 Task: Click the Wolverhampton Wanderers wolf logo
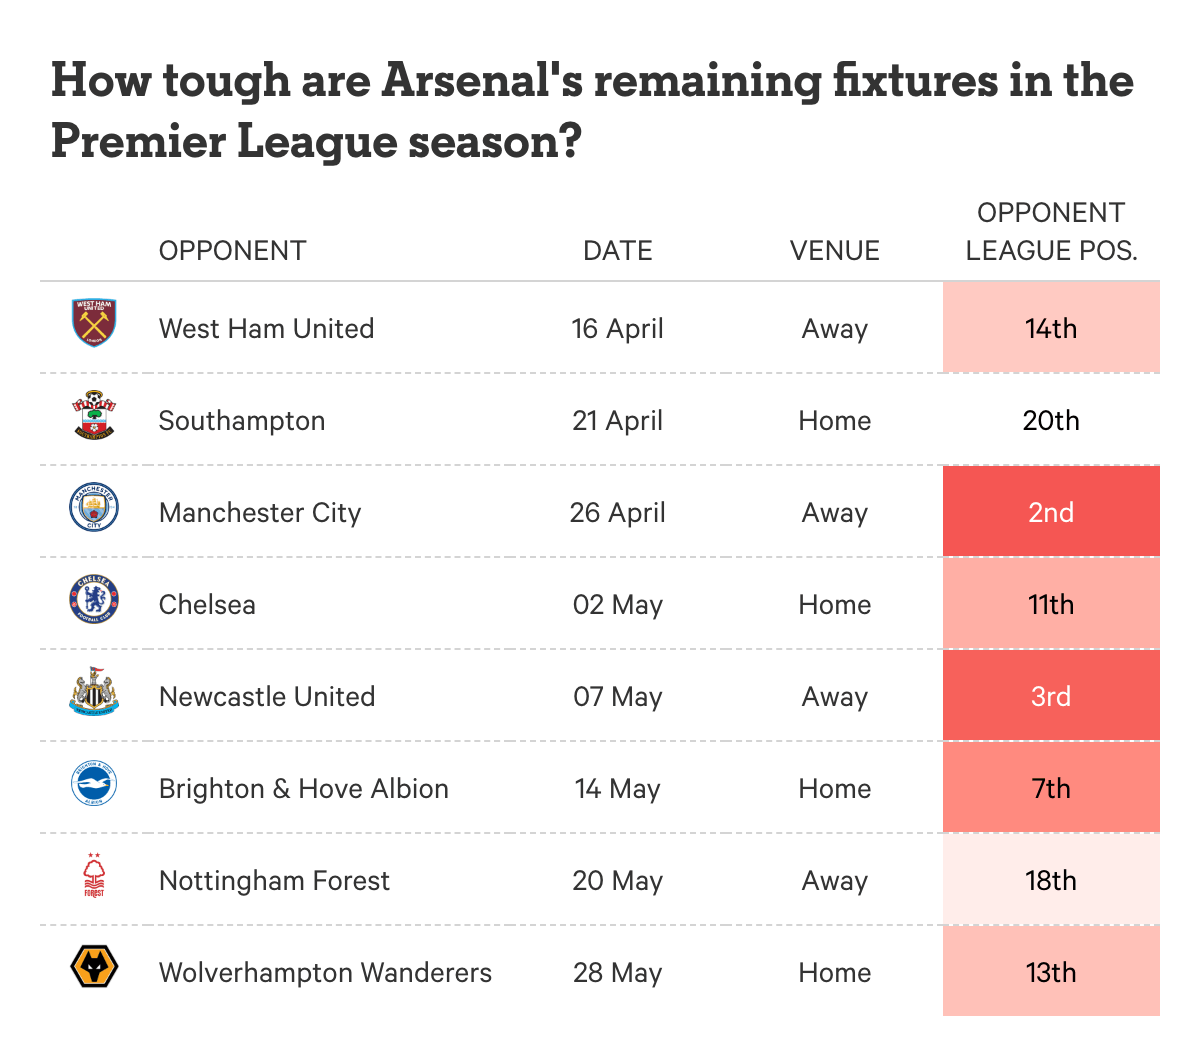94,968
